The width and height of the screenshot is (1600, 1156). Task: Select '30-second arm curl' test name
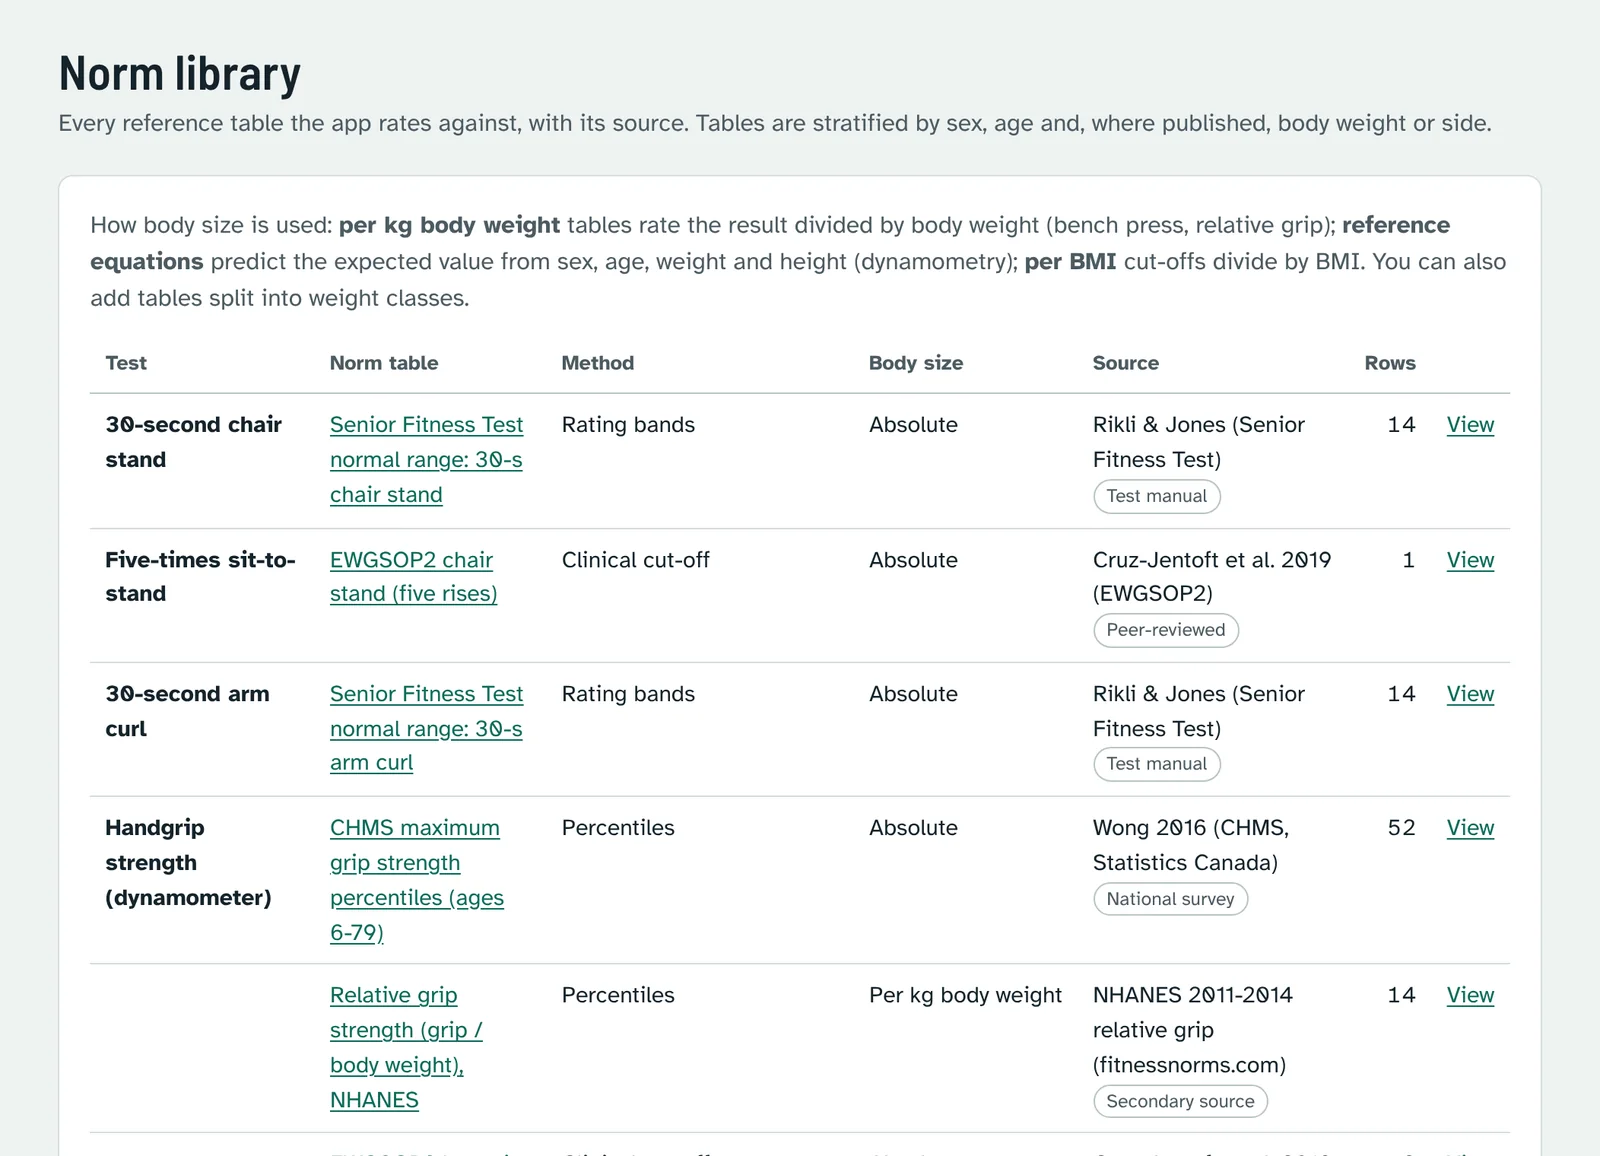[187, 711]
